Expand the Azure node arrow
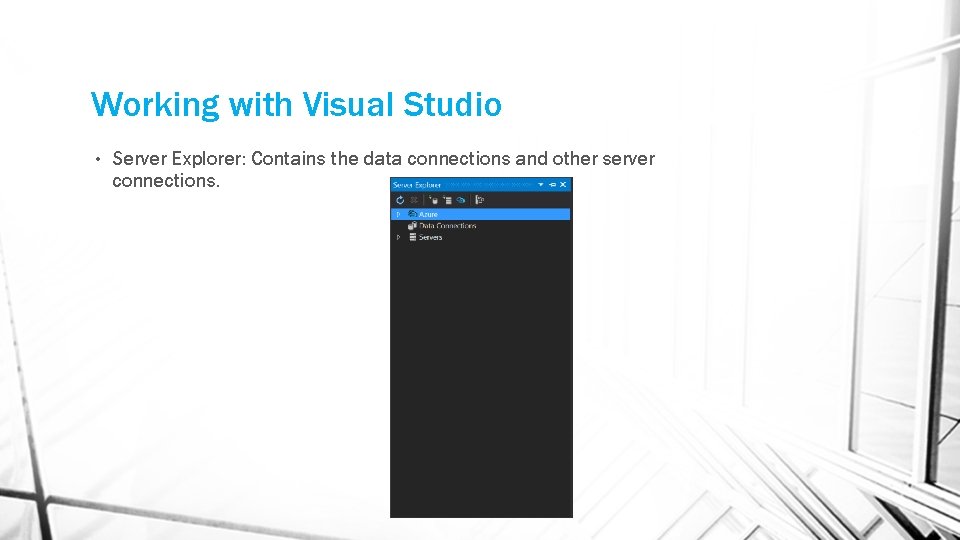The image size is (960, 540). coord(399,214)
